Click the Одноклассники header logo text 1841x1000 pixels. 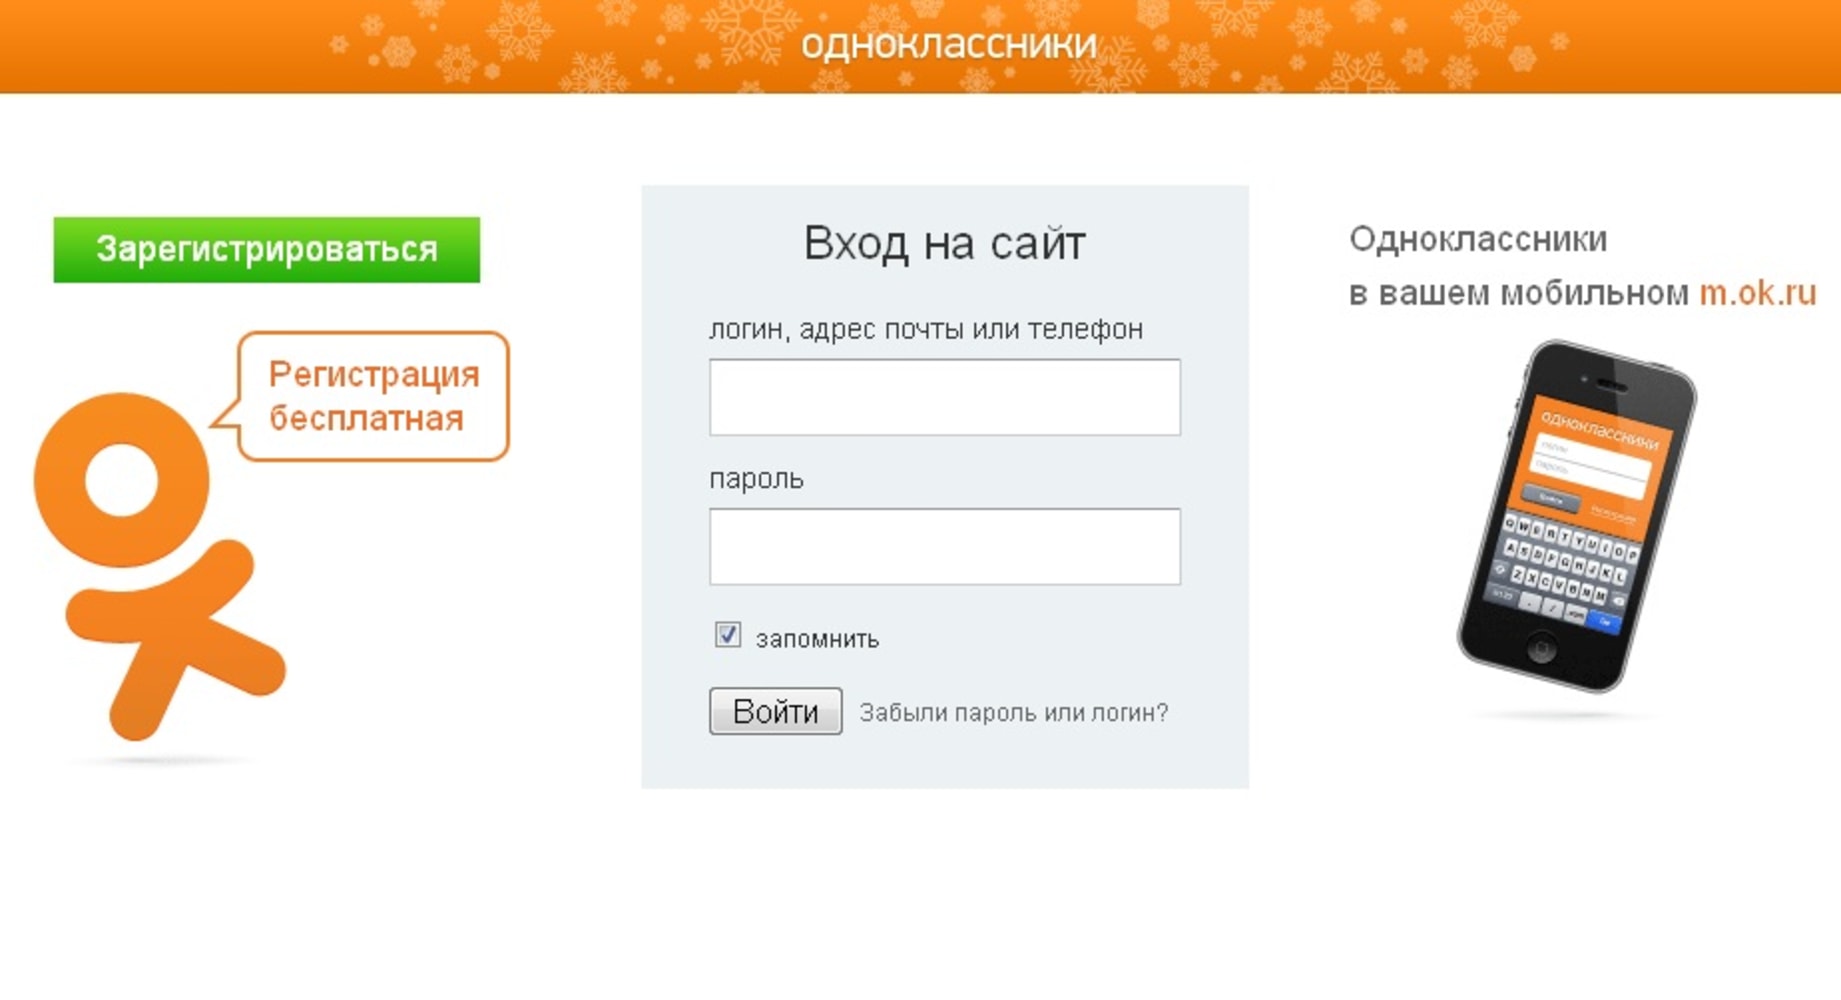tap(948, 44)
